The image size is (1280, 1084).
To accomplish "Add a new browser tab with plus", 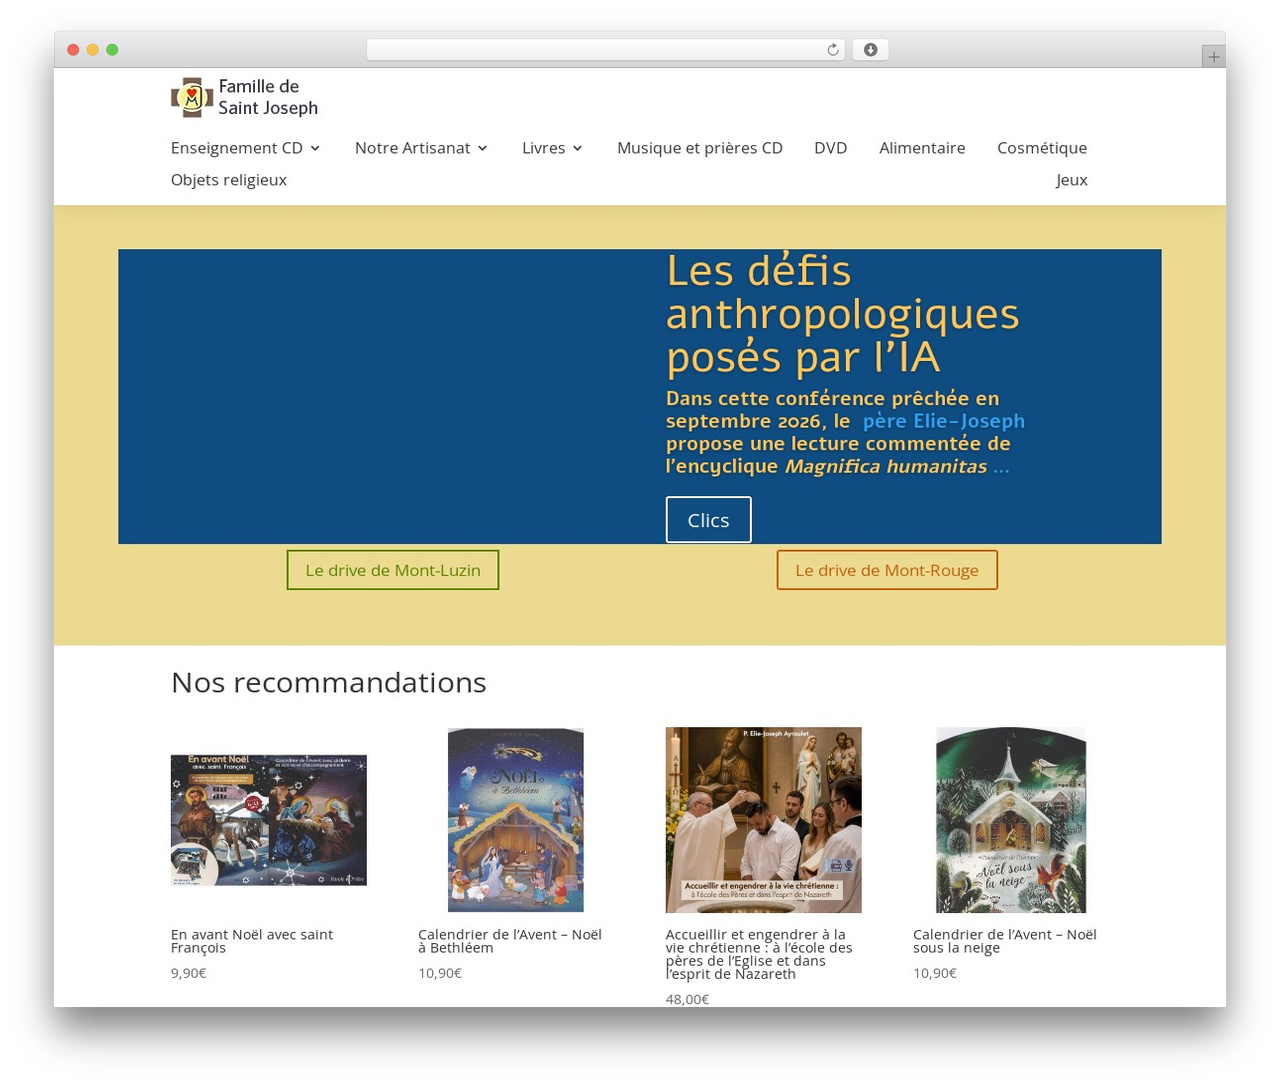I will (1213, 57).
